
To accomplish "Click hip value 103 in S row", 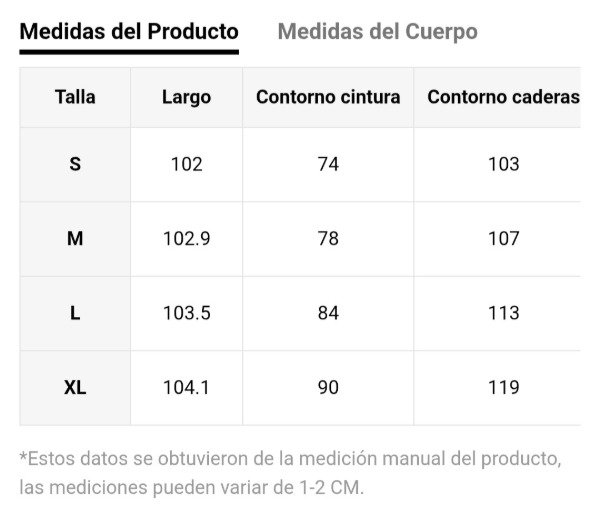I will (x=503, y=164).
